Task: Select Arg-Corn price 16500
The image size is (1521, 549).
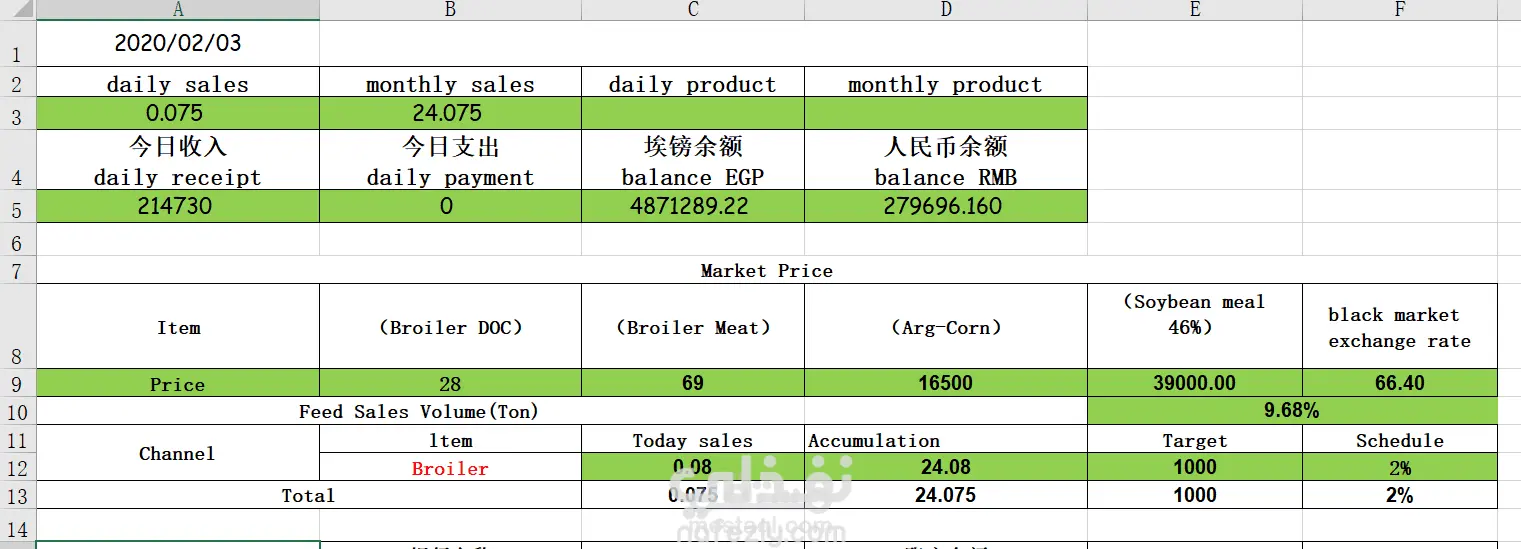Action: [x=945, y=383]
